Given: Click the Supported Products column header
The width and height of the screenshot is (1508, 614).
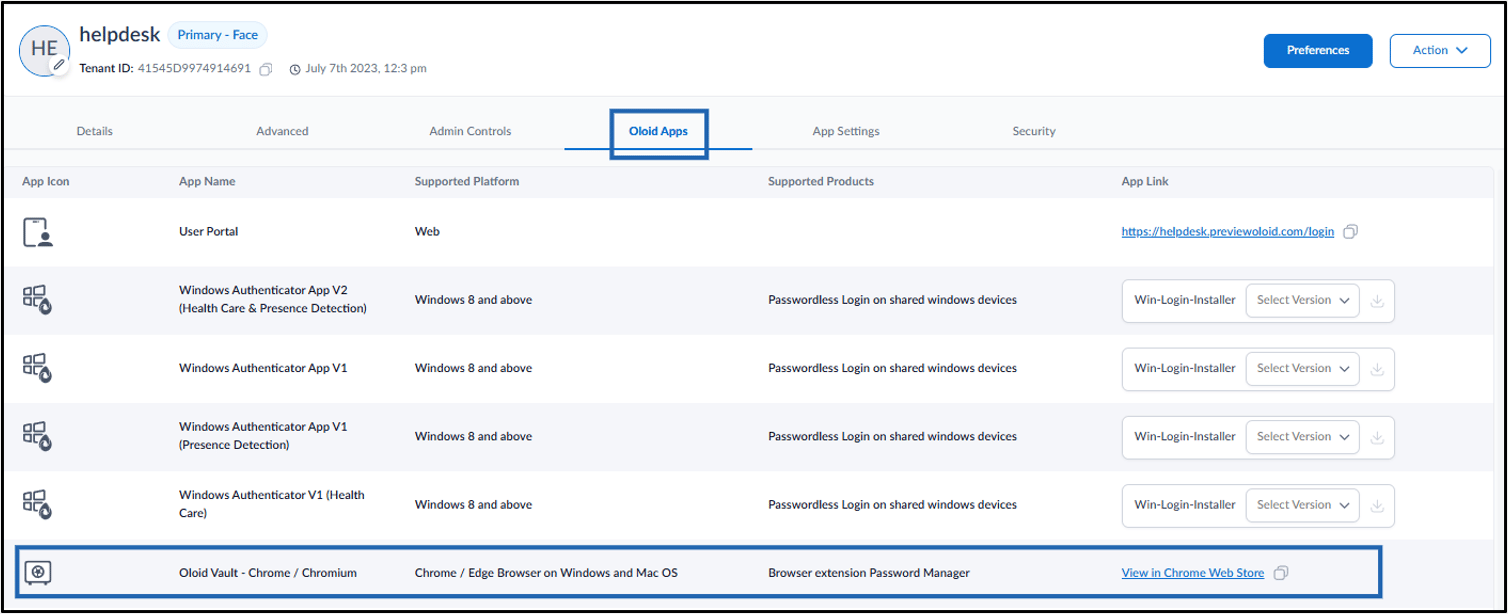Looking at the screenshot, I should click(821, 182).
